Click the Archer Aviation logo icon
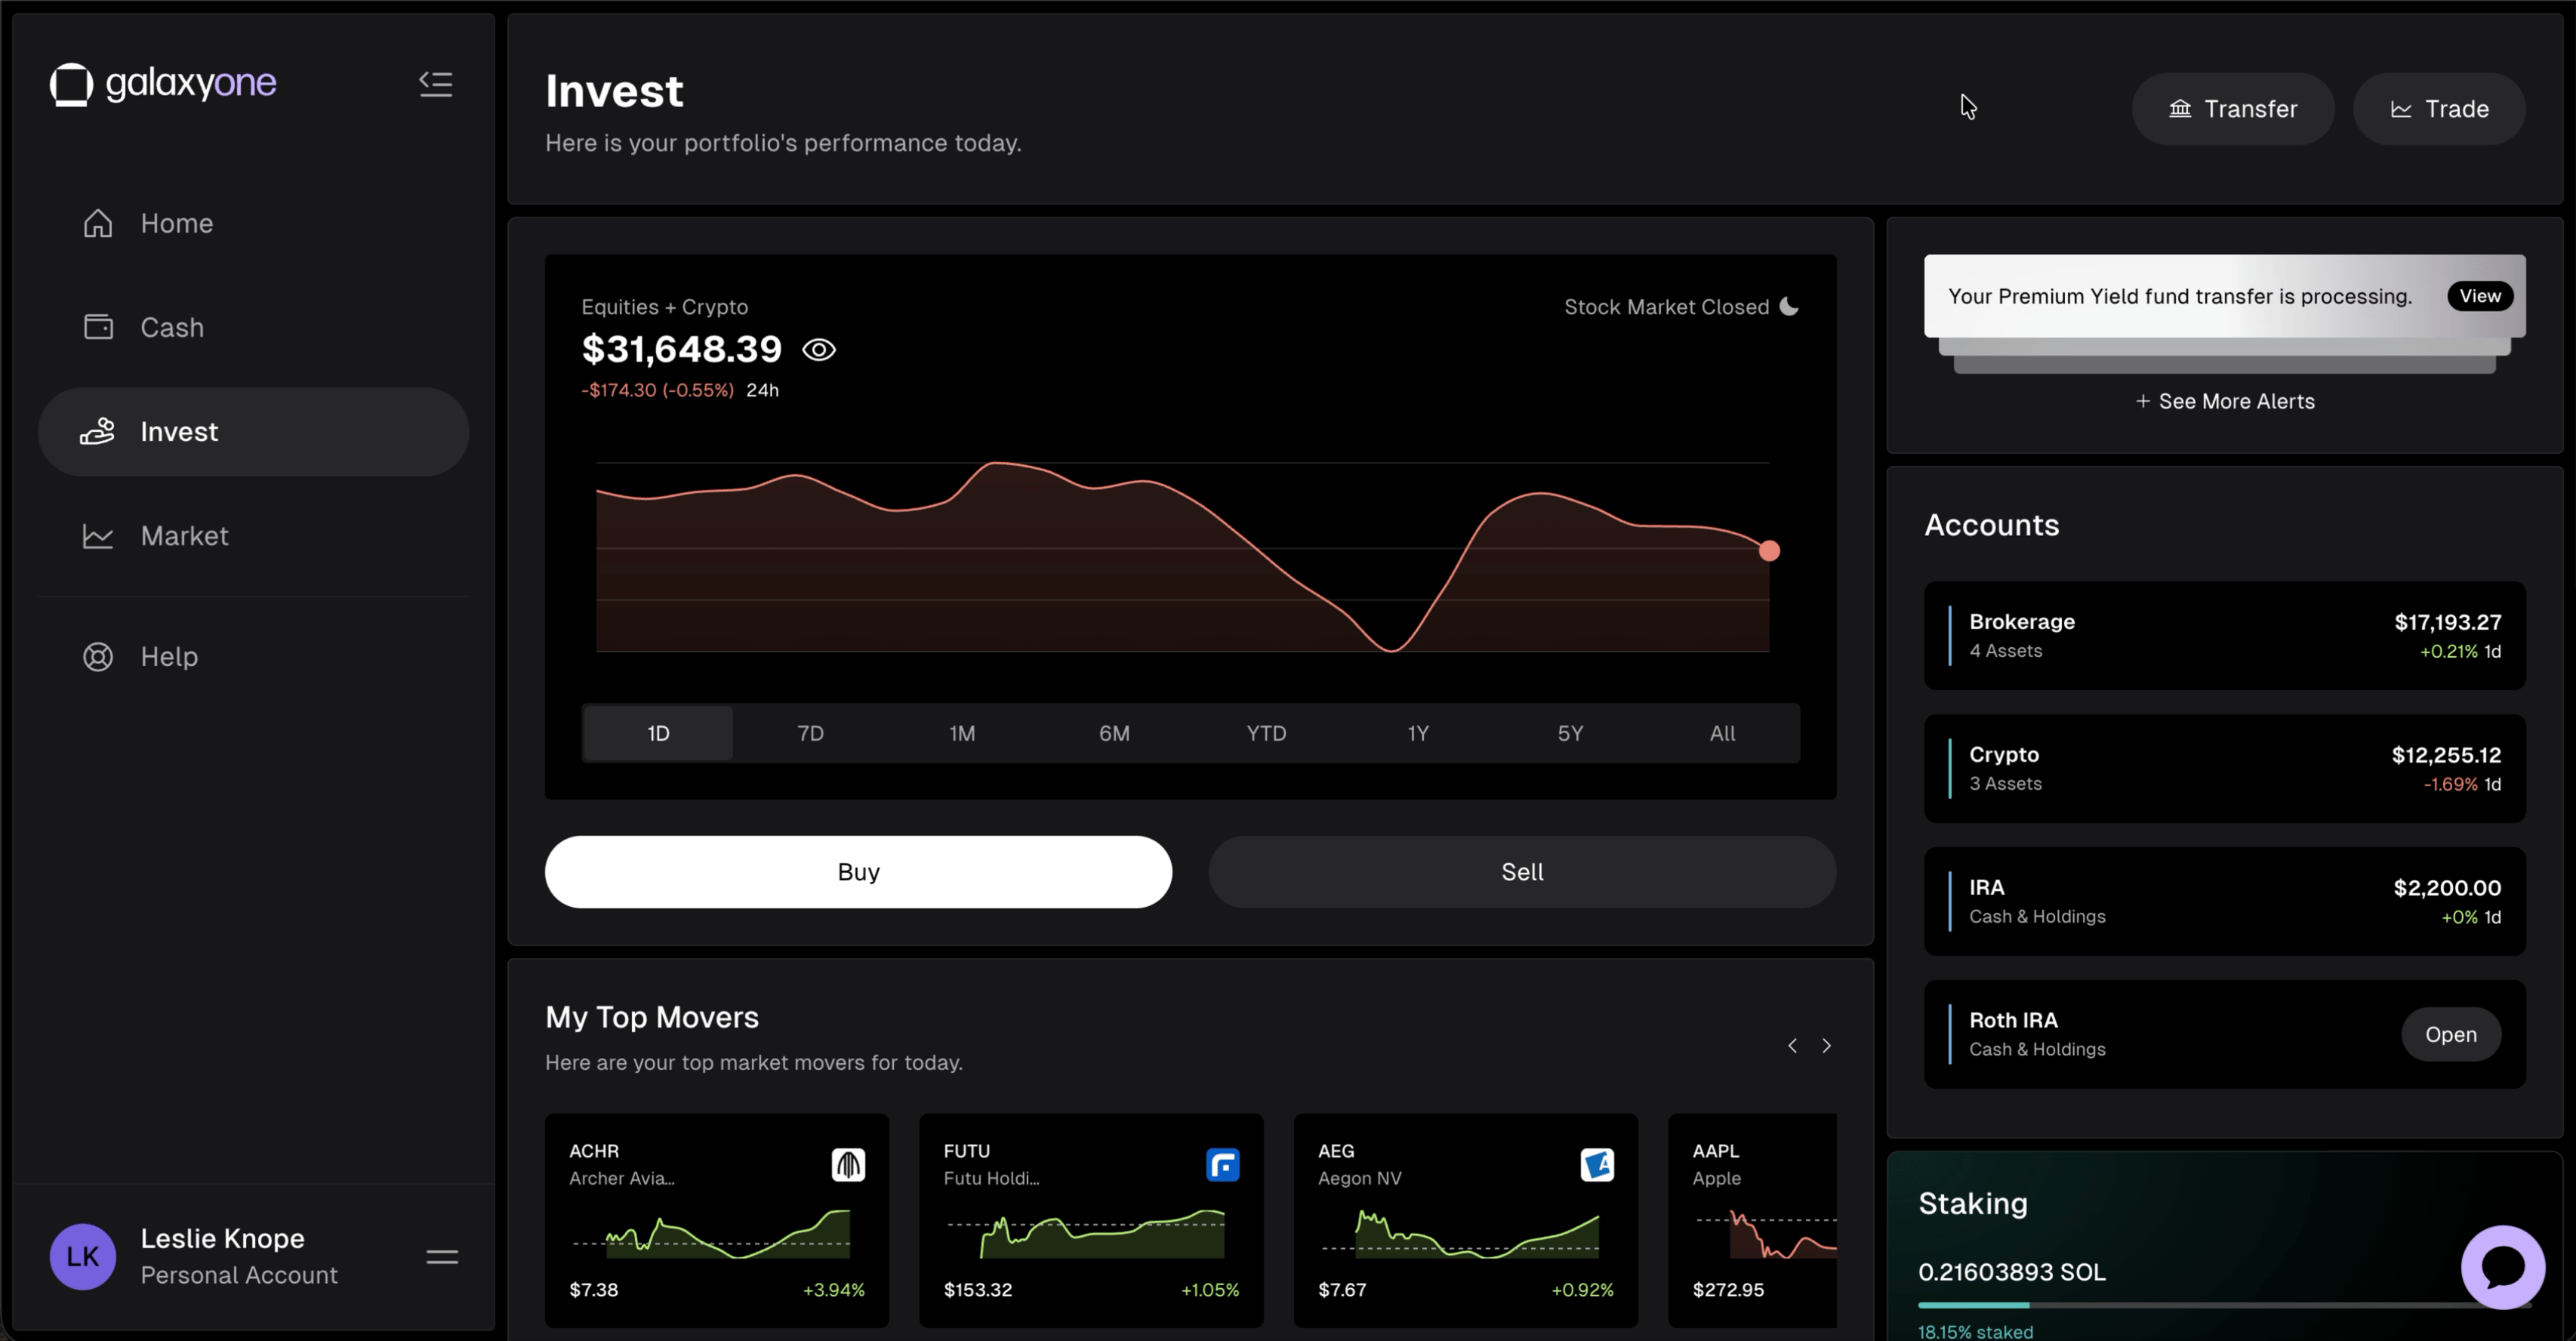 [x=848, y=1164]
